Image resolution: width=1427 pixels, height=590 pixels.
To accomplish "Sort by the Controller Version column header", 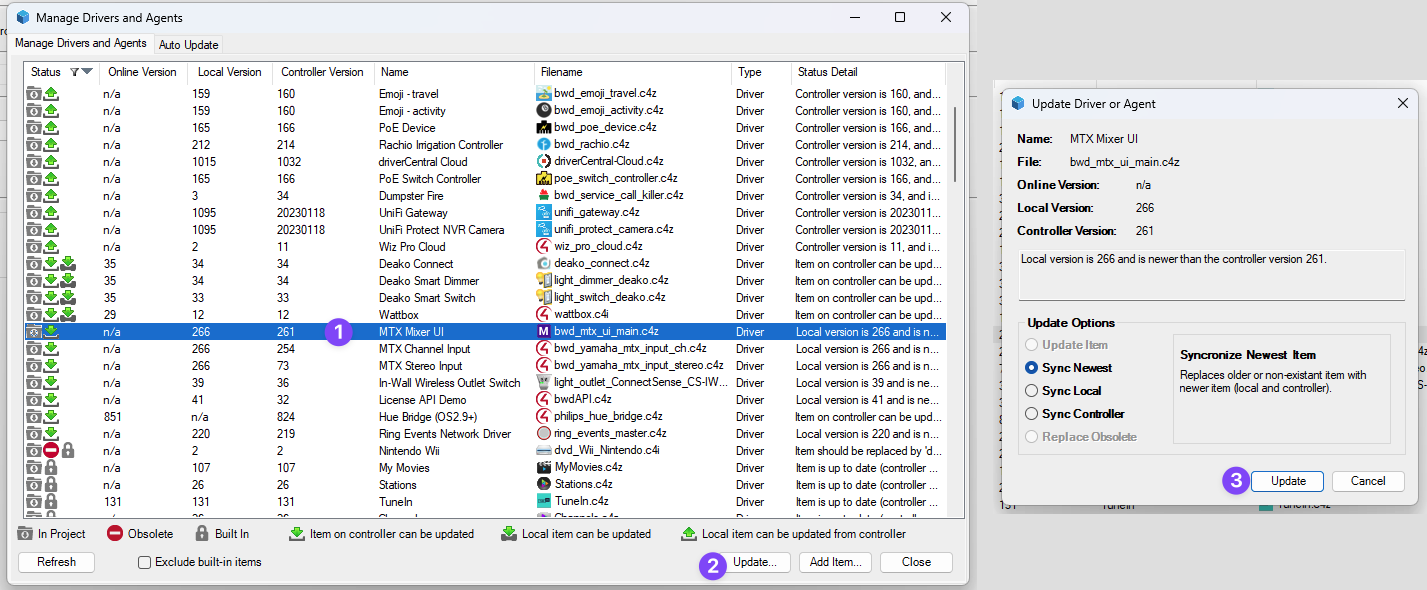I will (322, 72).
